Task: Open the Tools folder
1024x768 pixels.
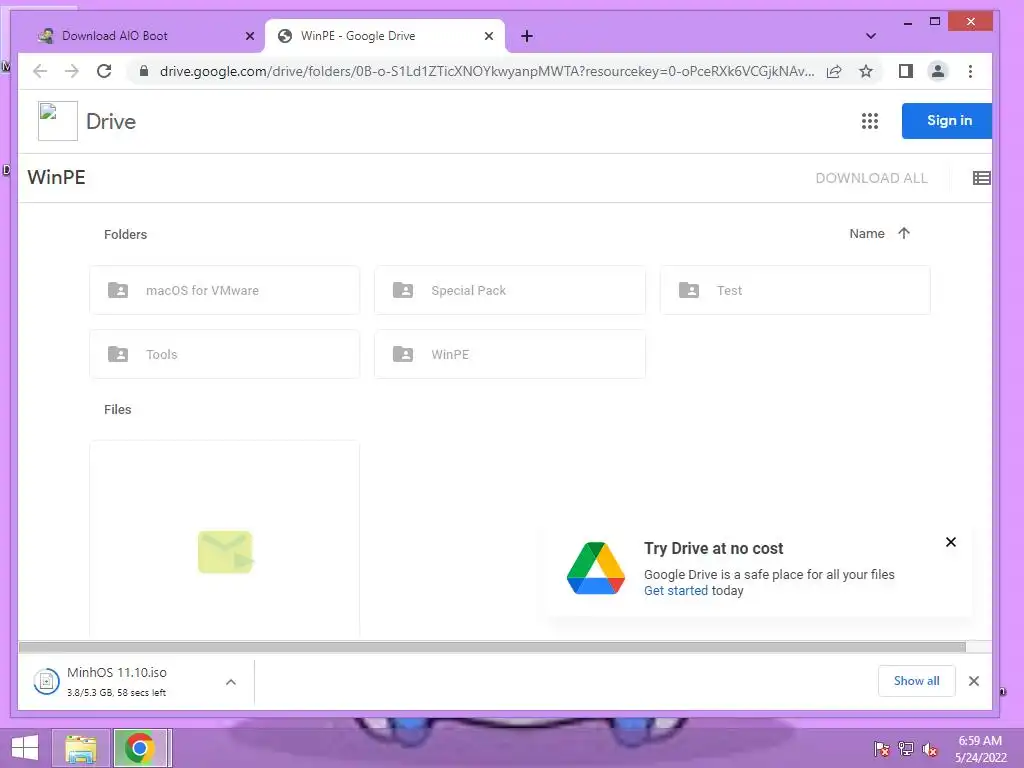Action: (224, 354)
